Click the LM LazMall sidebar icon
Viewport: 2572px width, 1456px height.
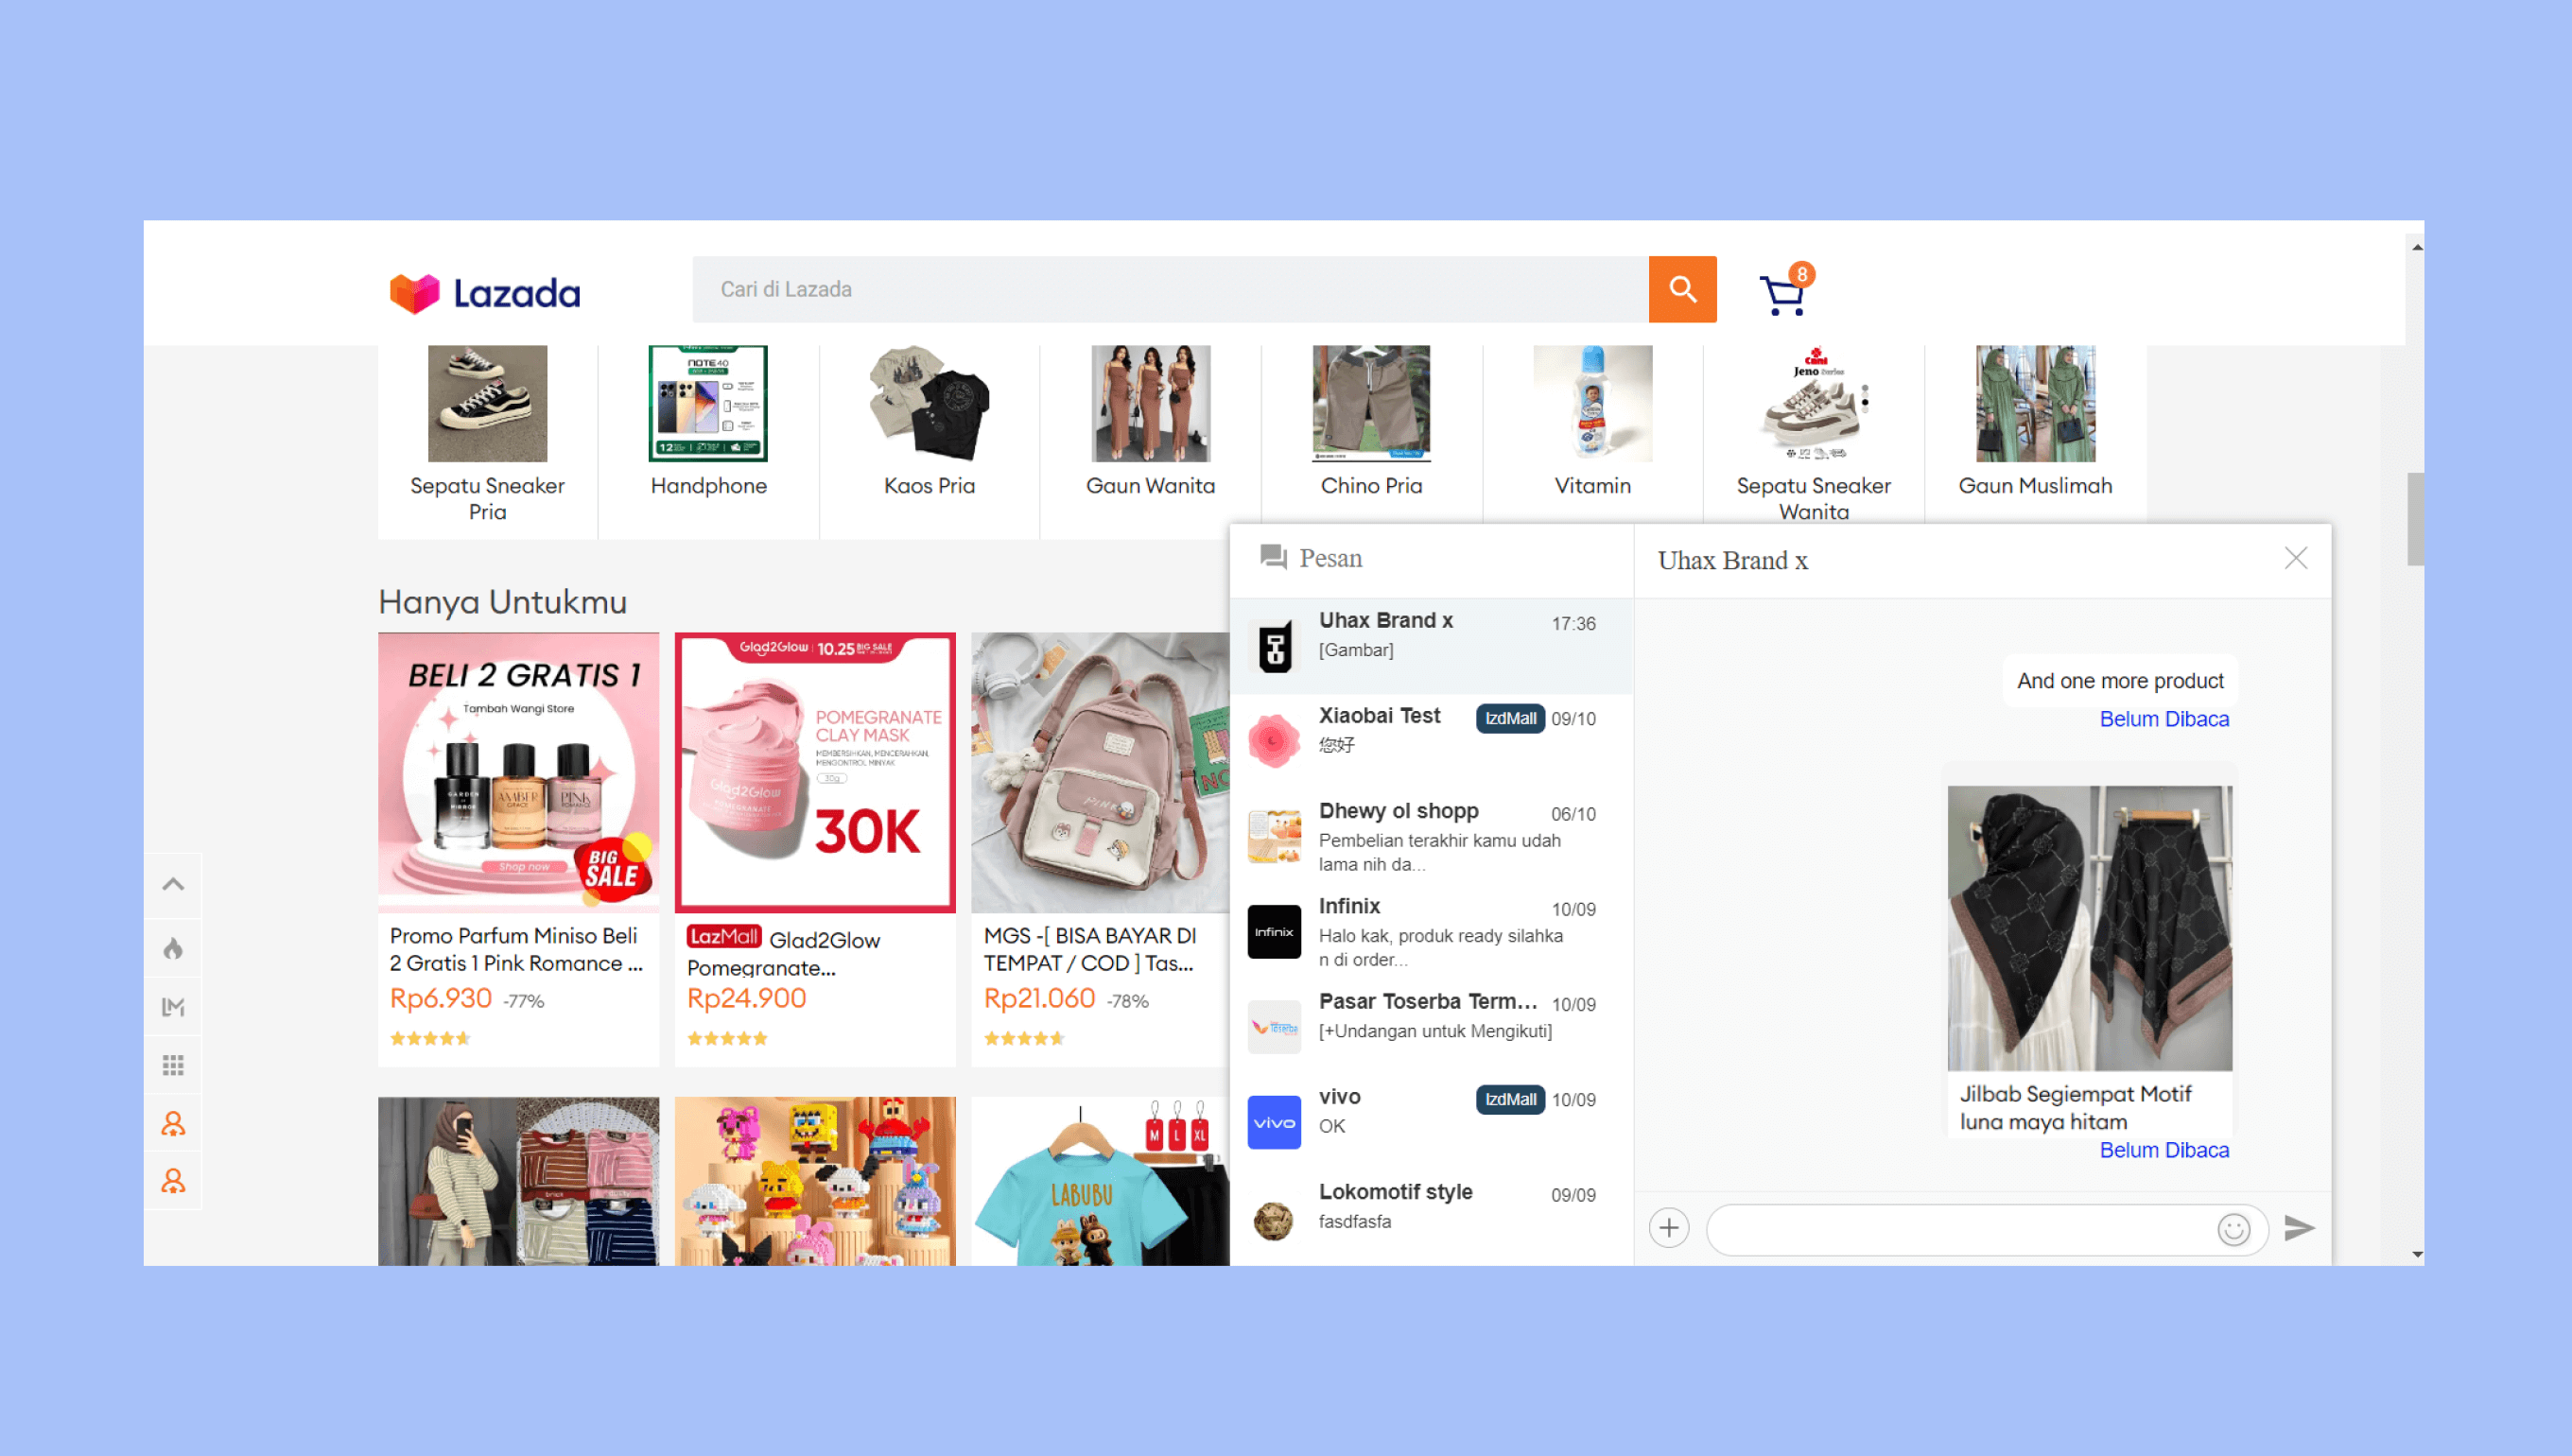(x=173, y=1006)
